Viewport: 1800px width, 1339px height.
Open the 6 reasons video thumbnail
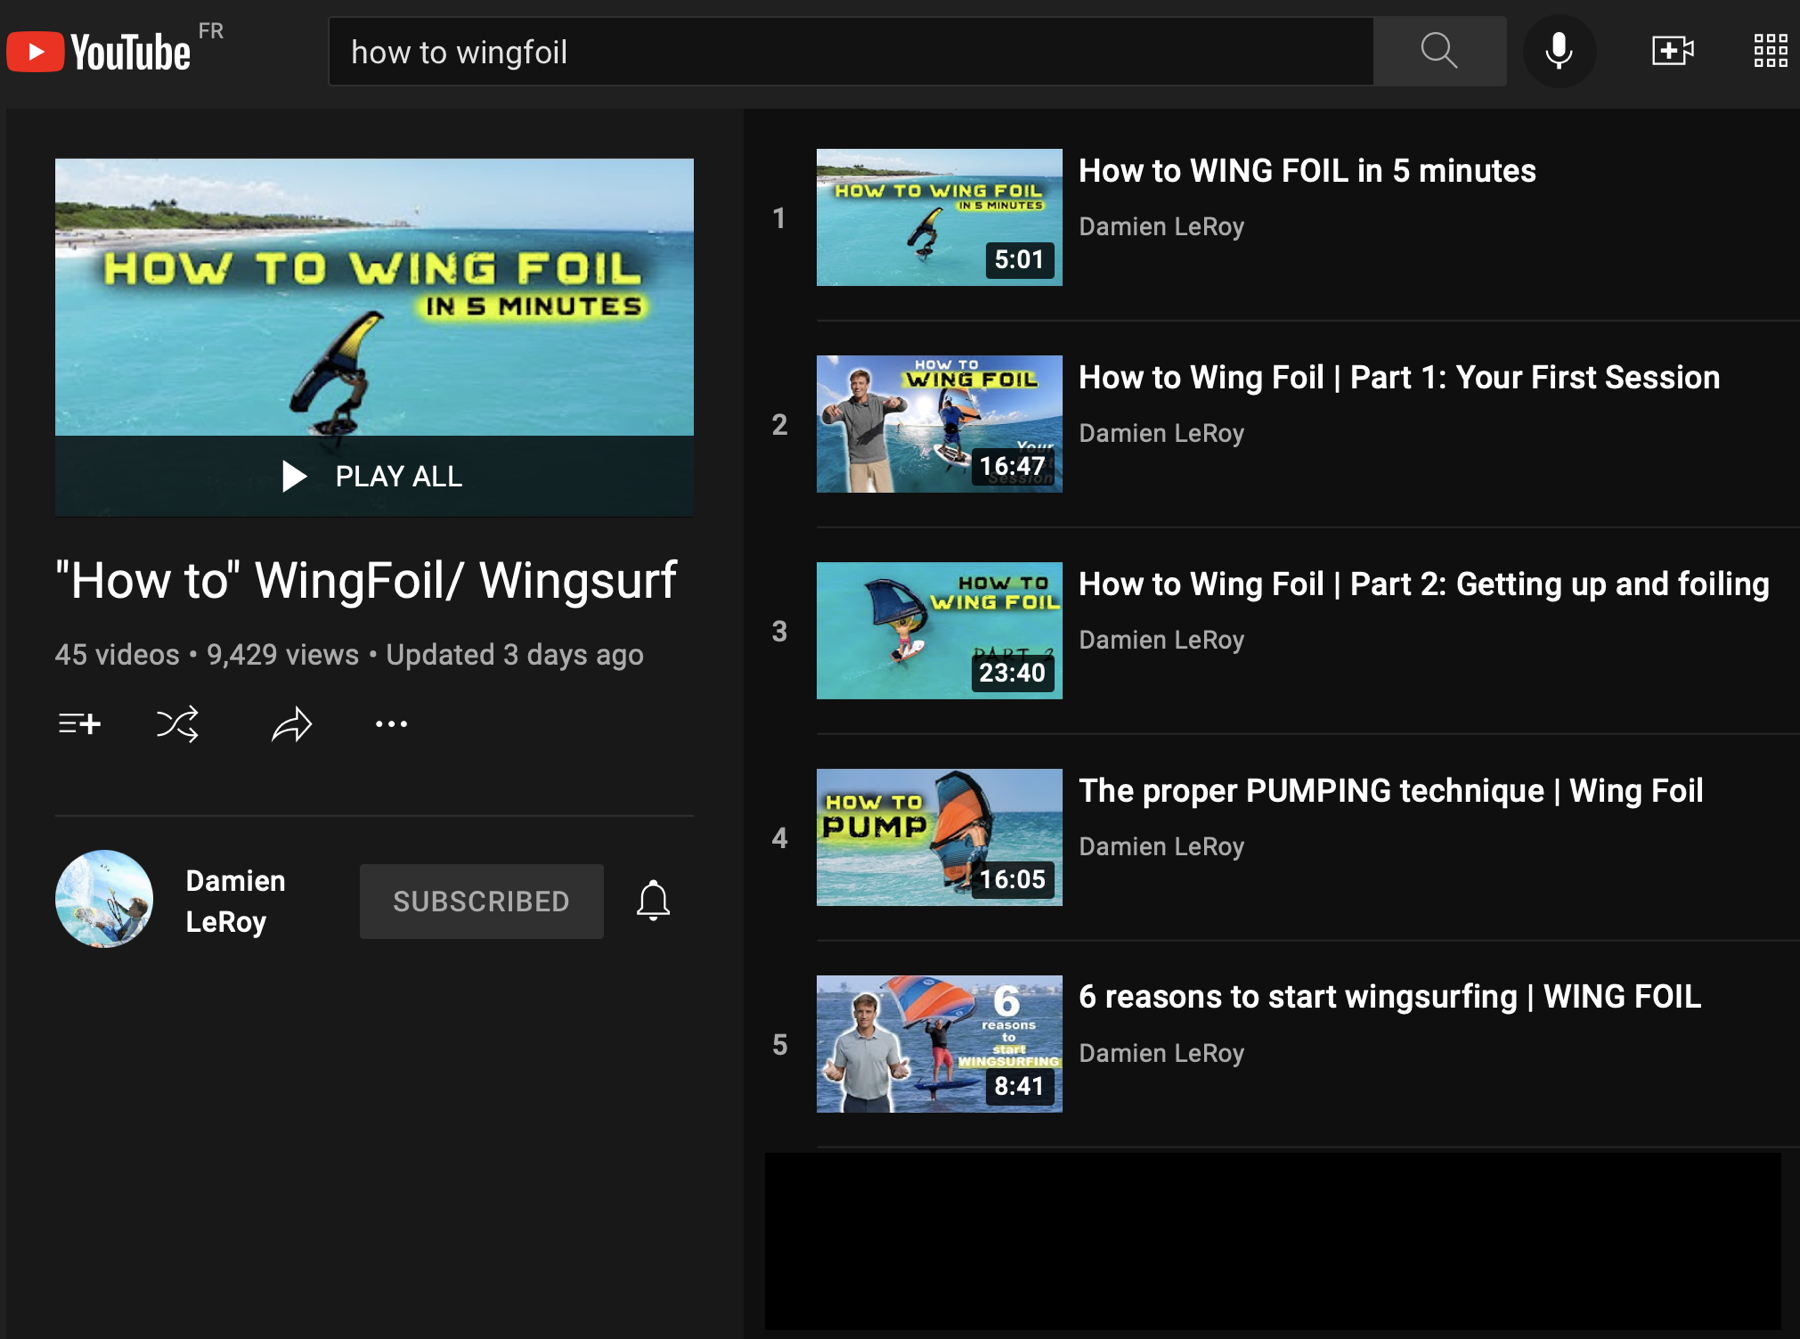click(x=939, y=1044)
